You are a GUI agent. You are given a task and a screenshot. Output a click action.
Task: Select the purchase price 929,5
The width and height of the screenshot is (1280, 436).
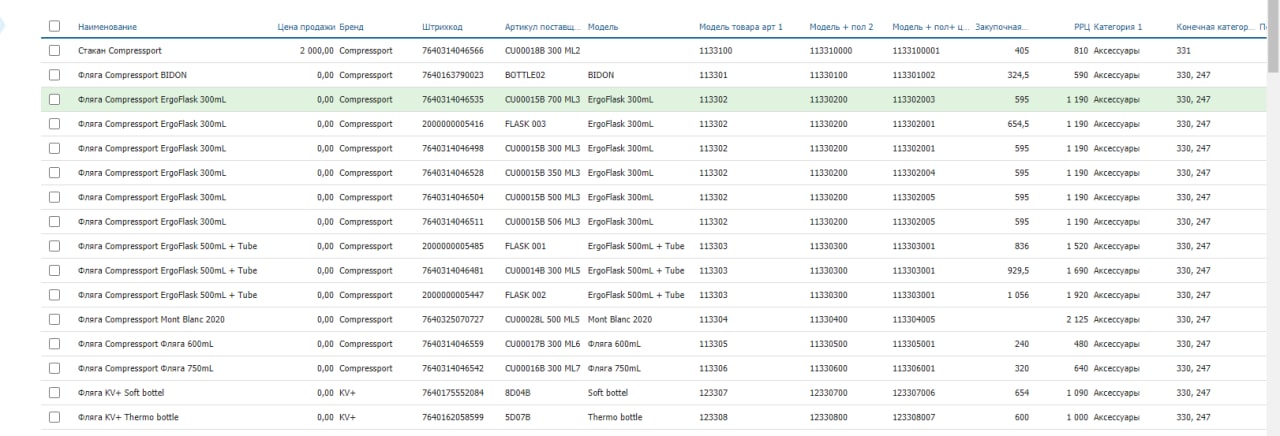[x=1017, y=270]
